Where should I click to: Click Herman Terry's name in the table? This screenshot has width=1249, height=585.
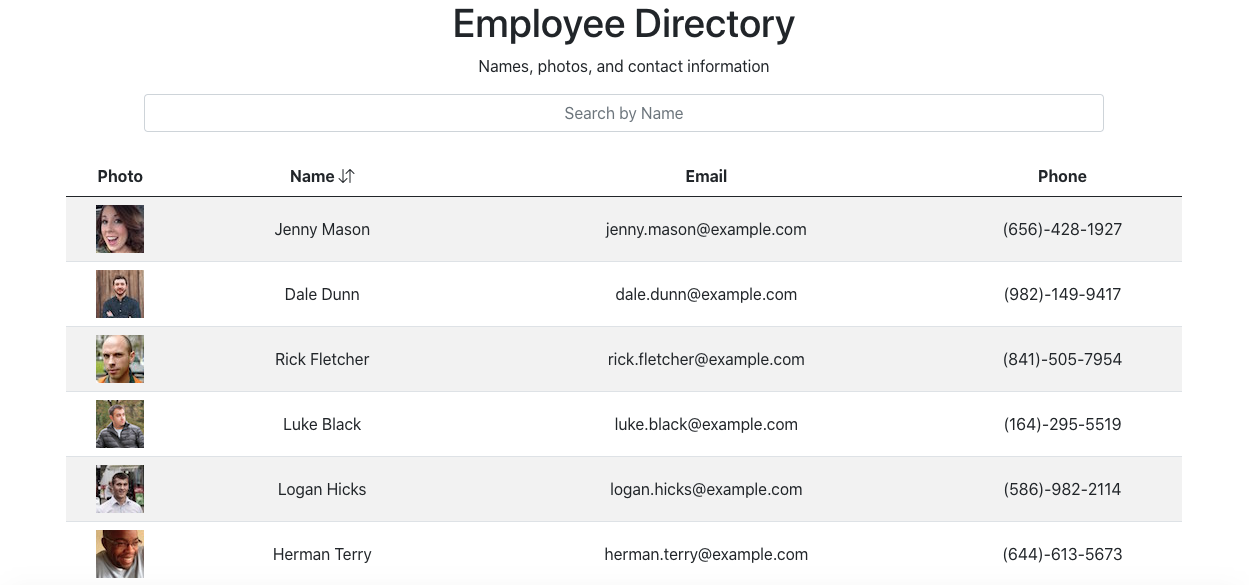(x=322, y=554)
